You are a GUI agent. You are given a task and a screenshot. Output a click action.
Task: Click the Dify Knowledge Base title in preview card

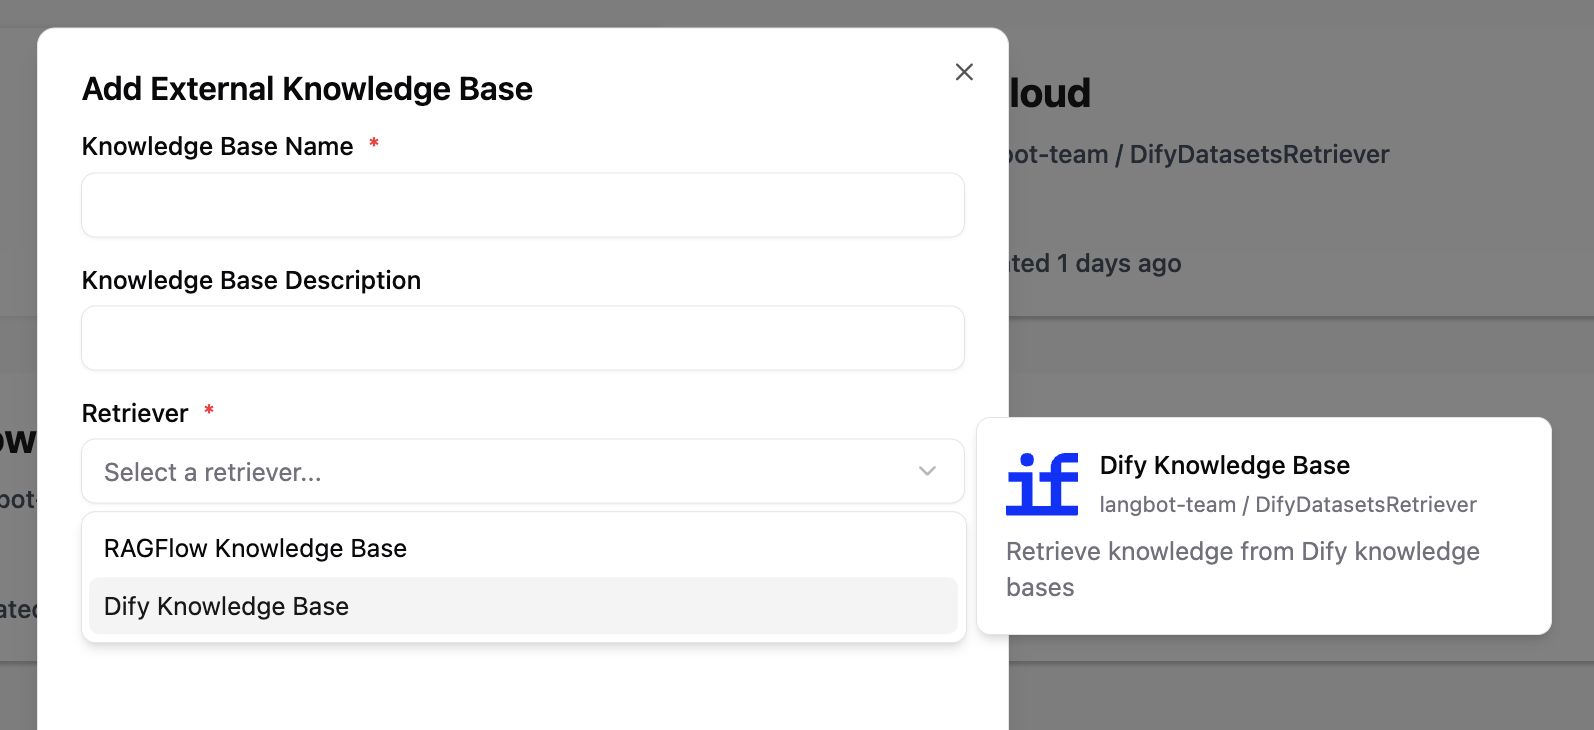1224,465
